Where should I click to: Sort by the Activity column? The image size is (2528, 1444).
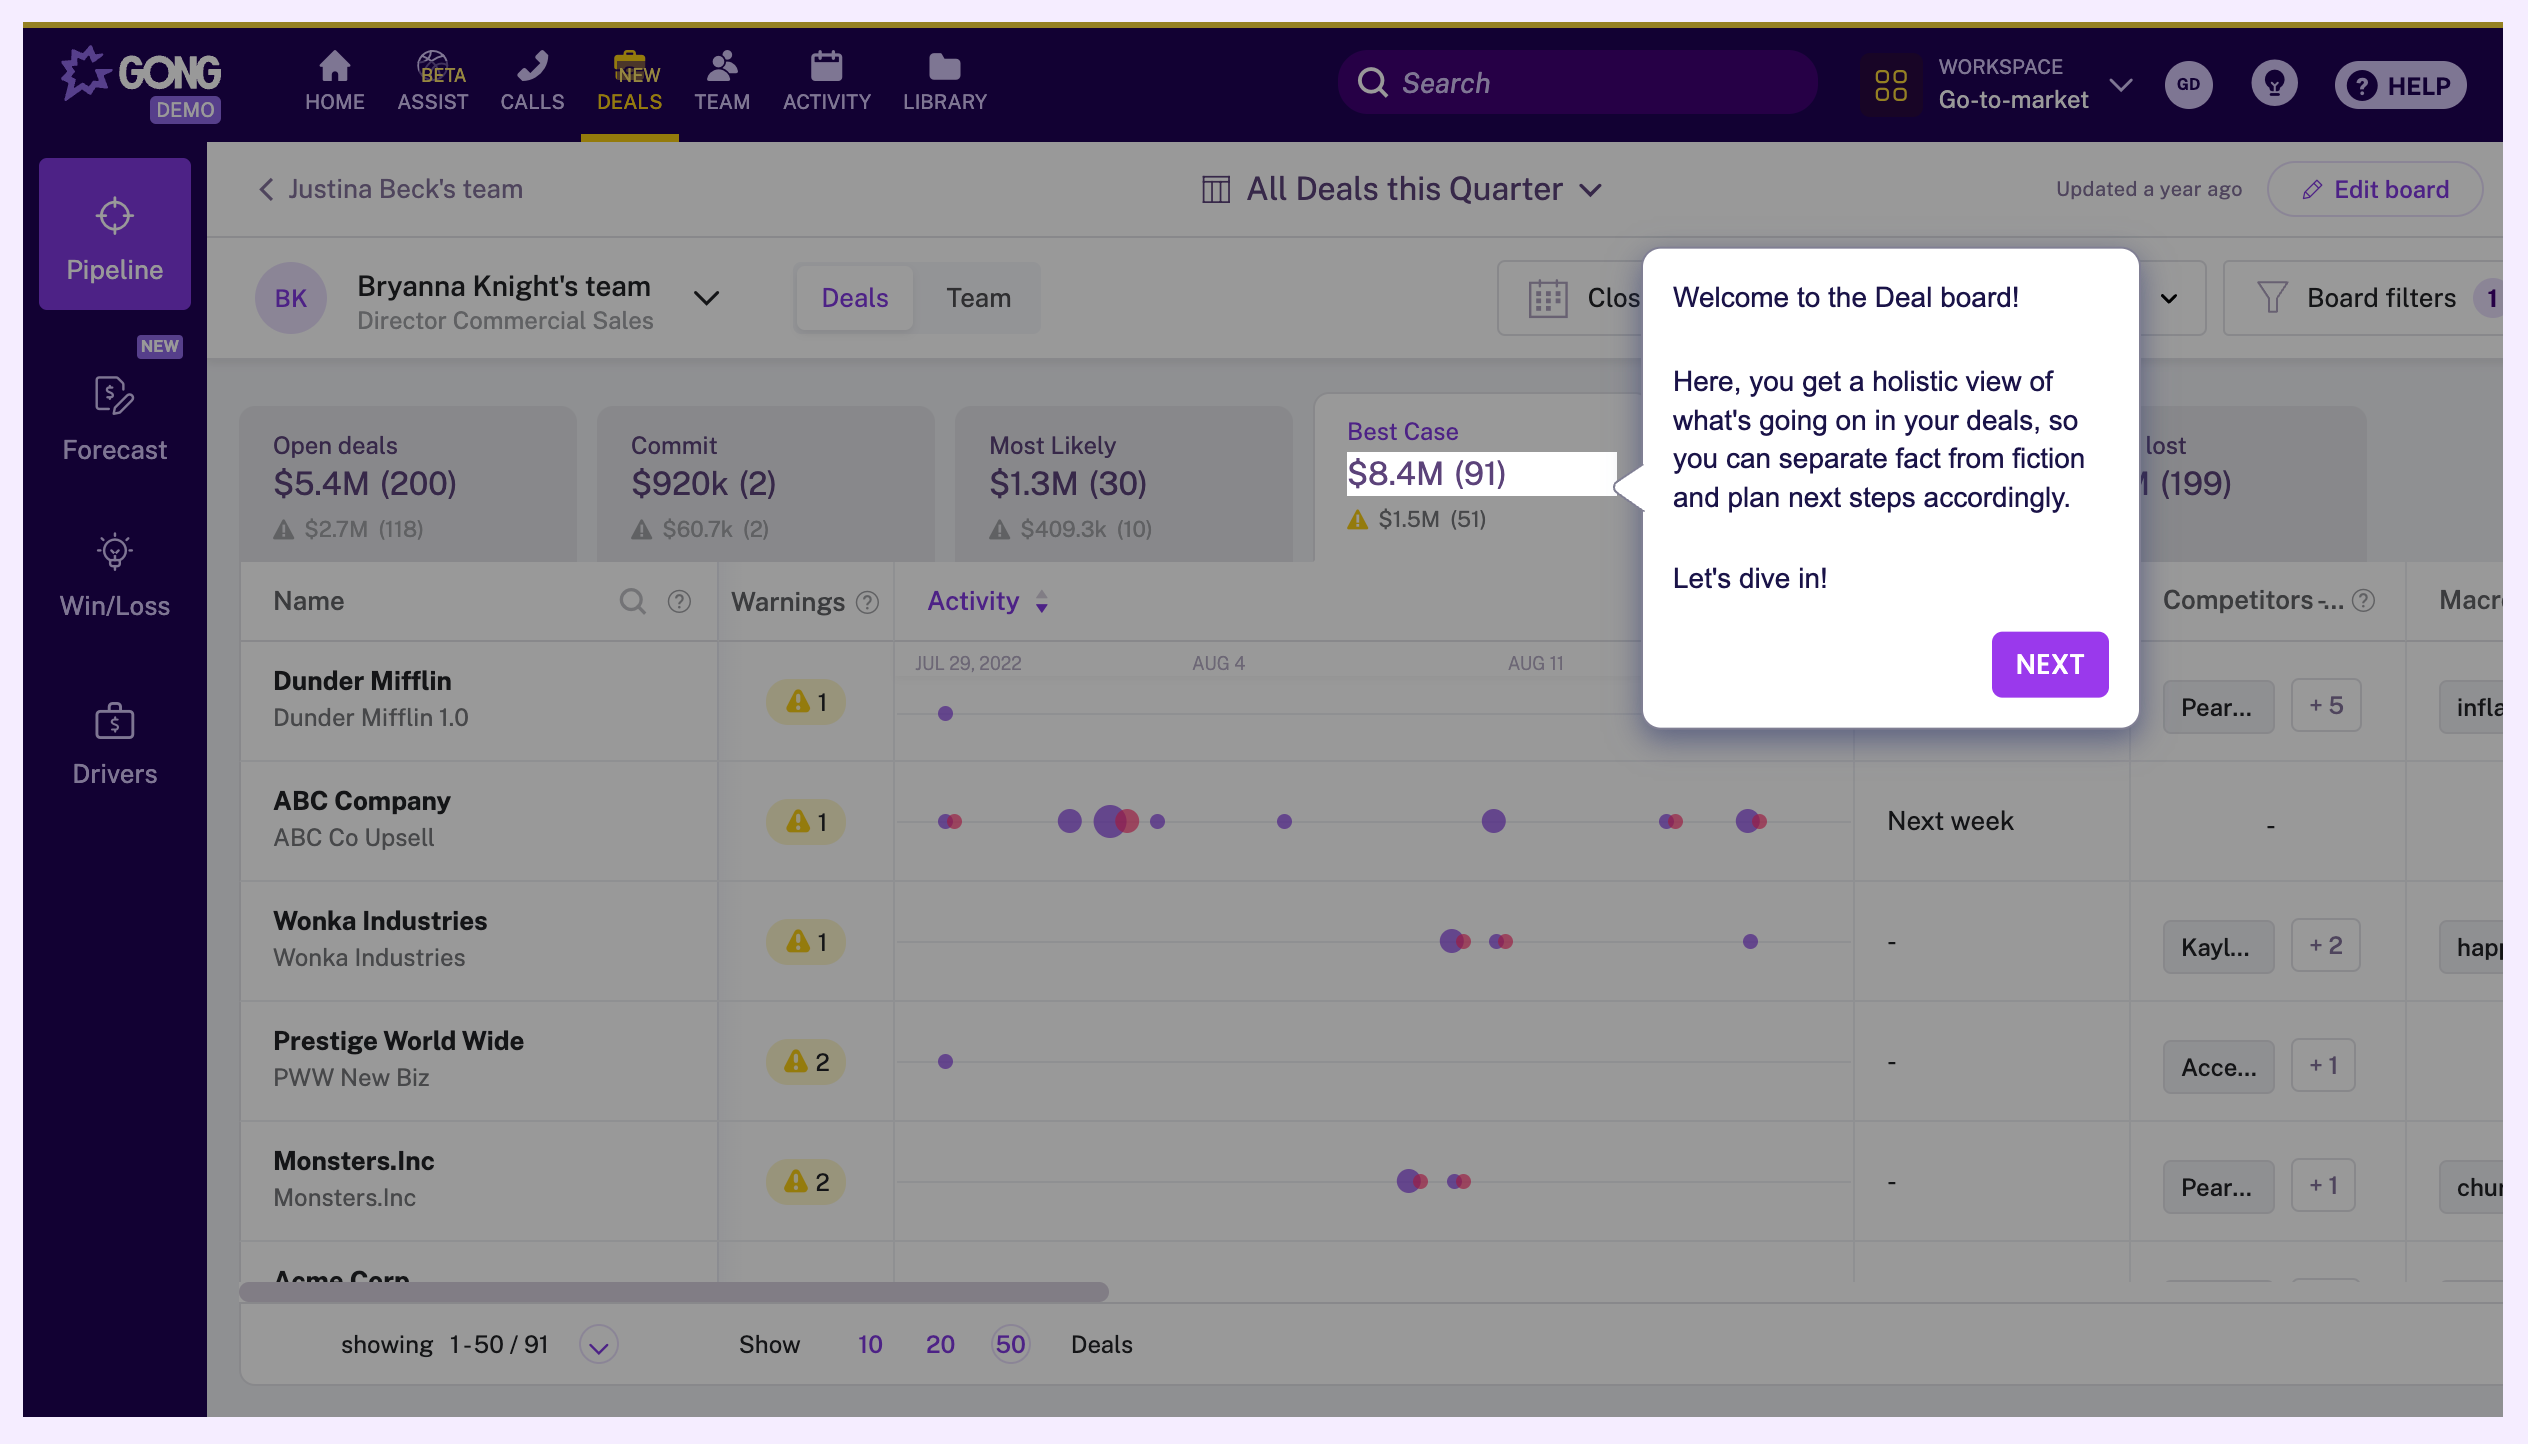(x=987, y=601)
